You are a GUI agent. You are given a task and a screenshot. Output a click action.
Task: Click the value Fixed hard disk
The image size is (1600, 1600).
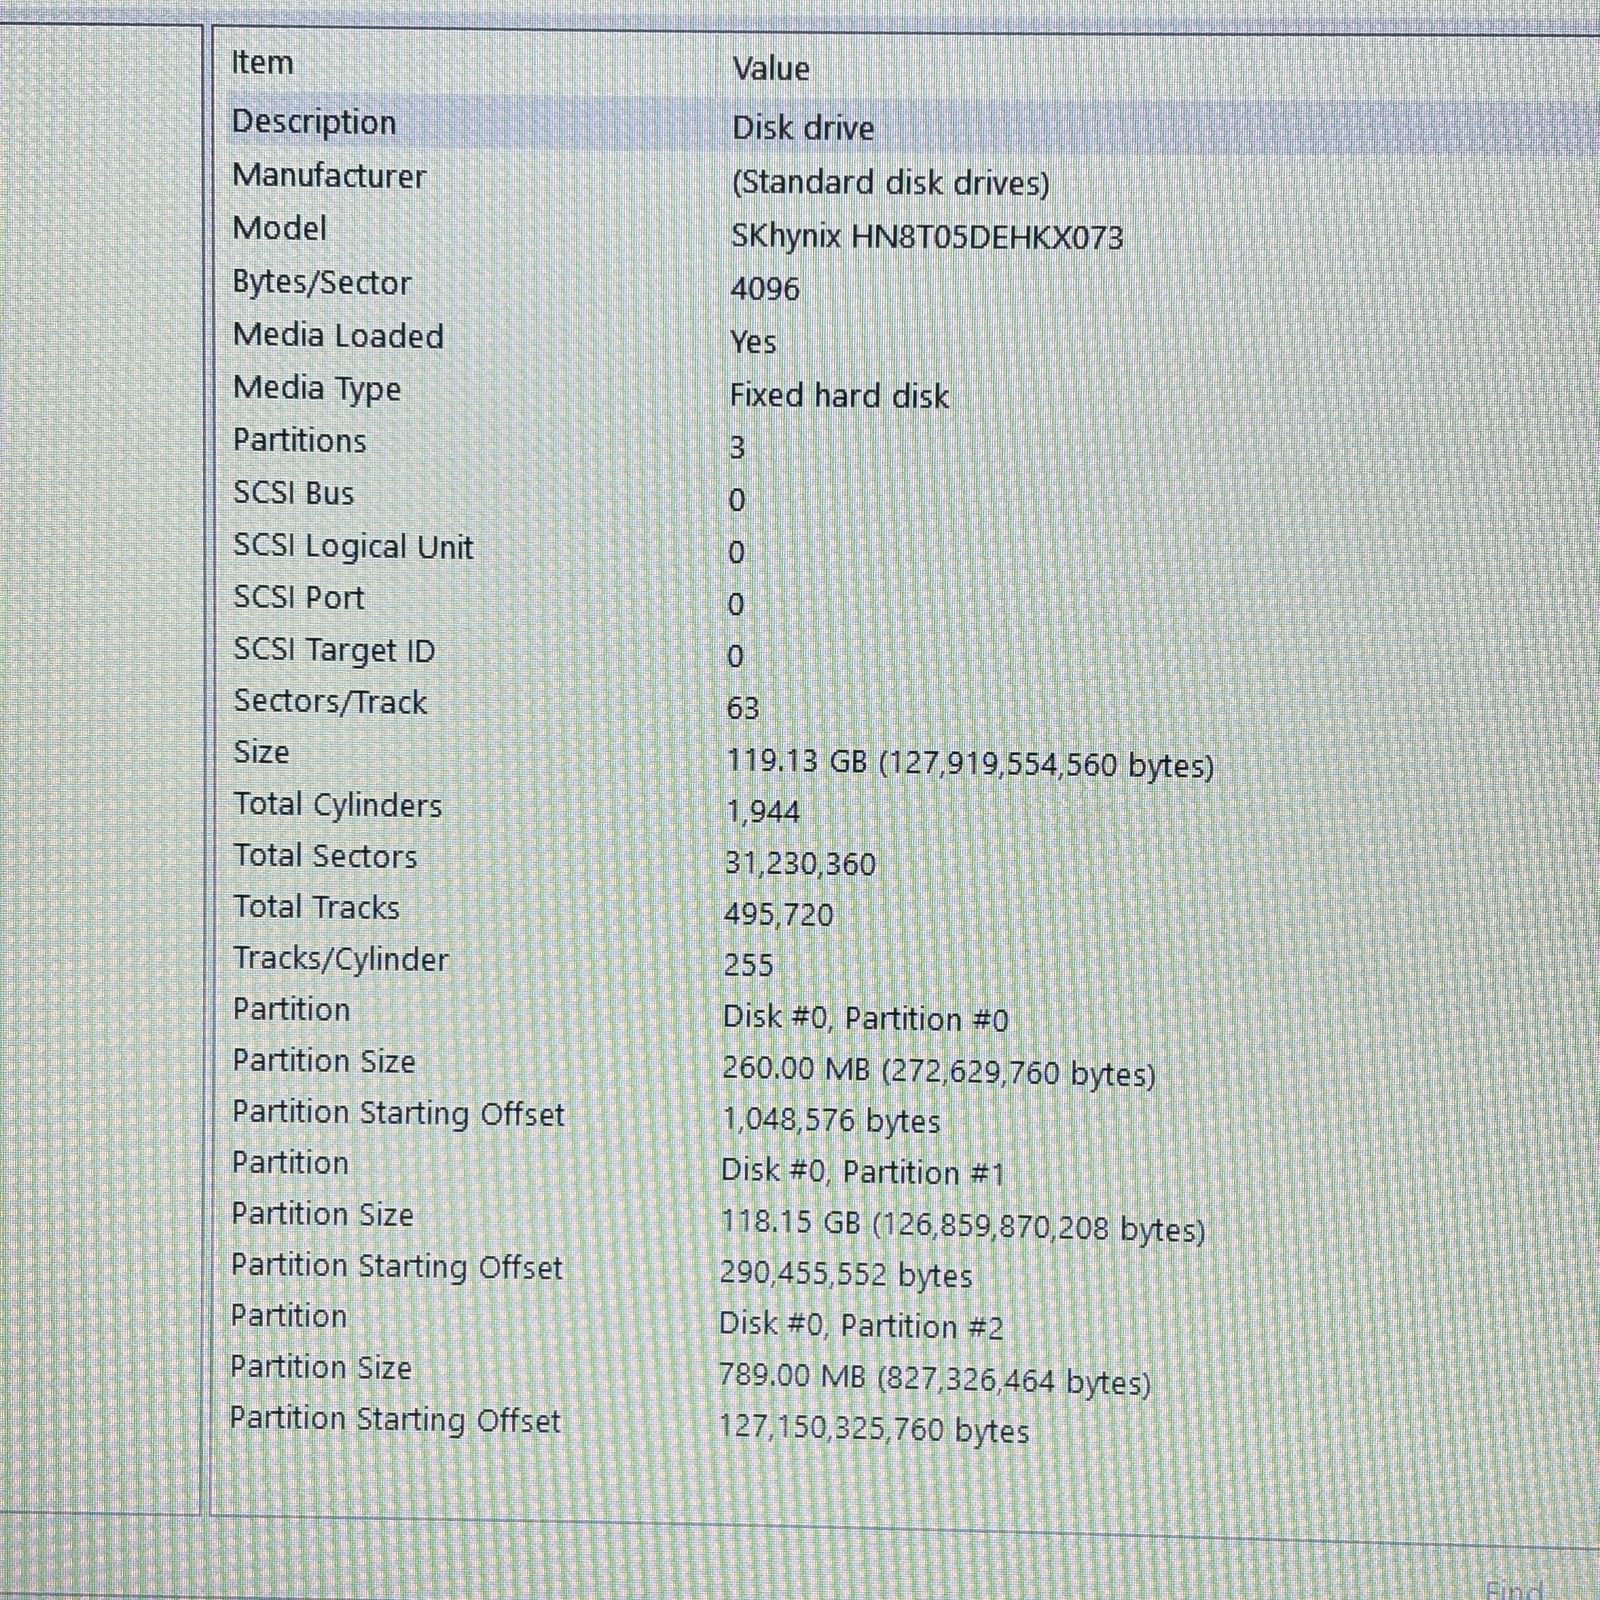(838, 396)
